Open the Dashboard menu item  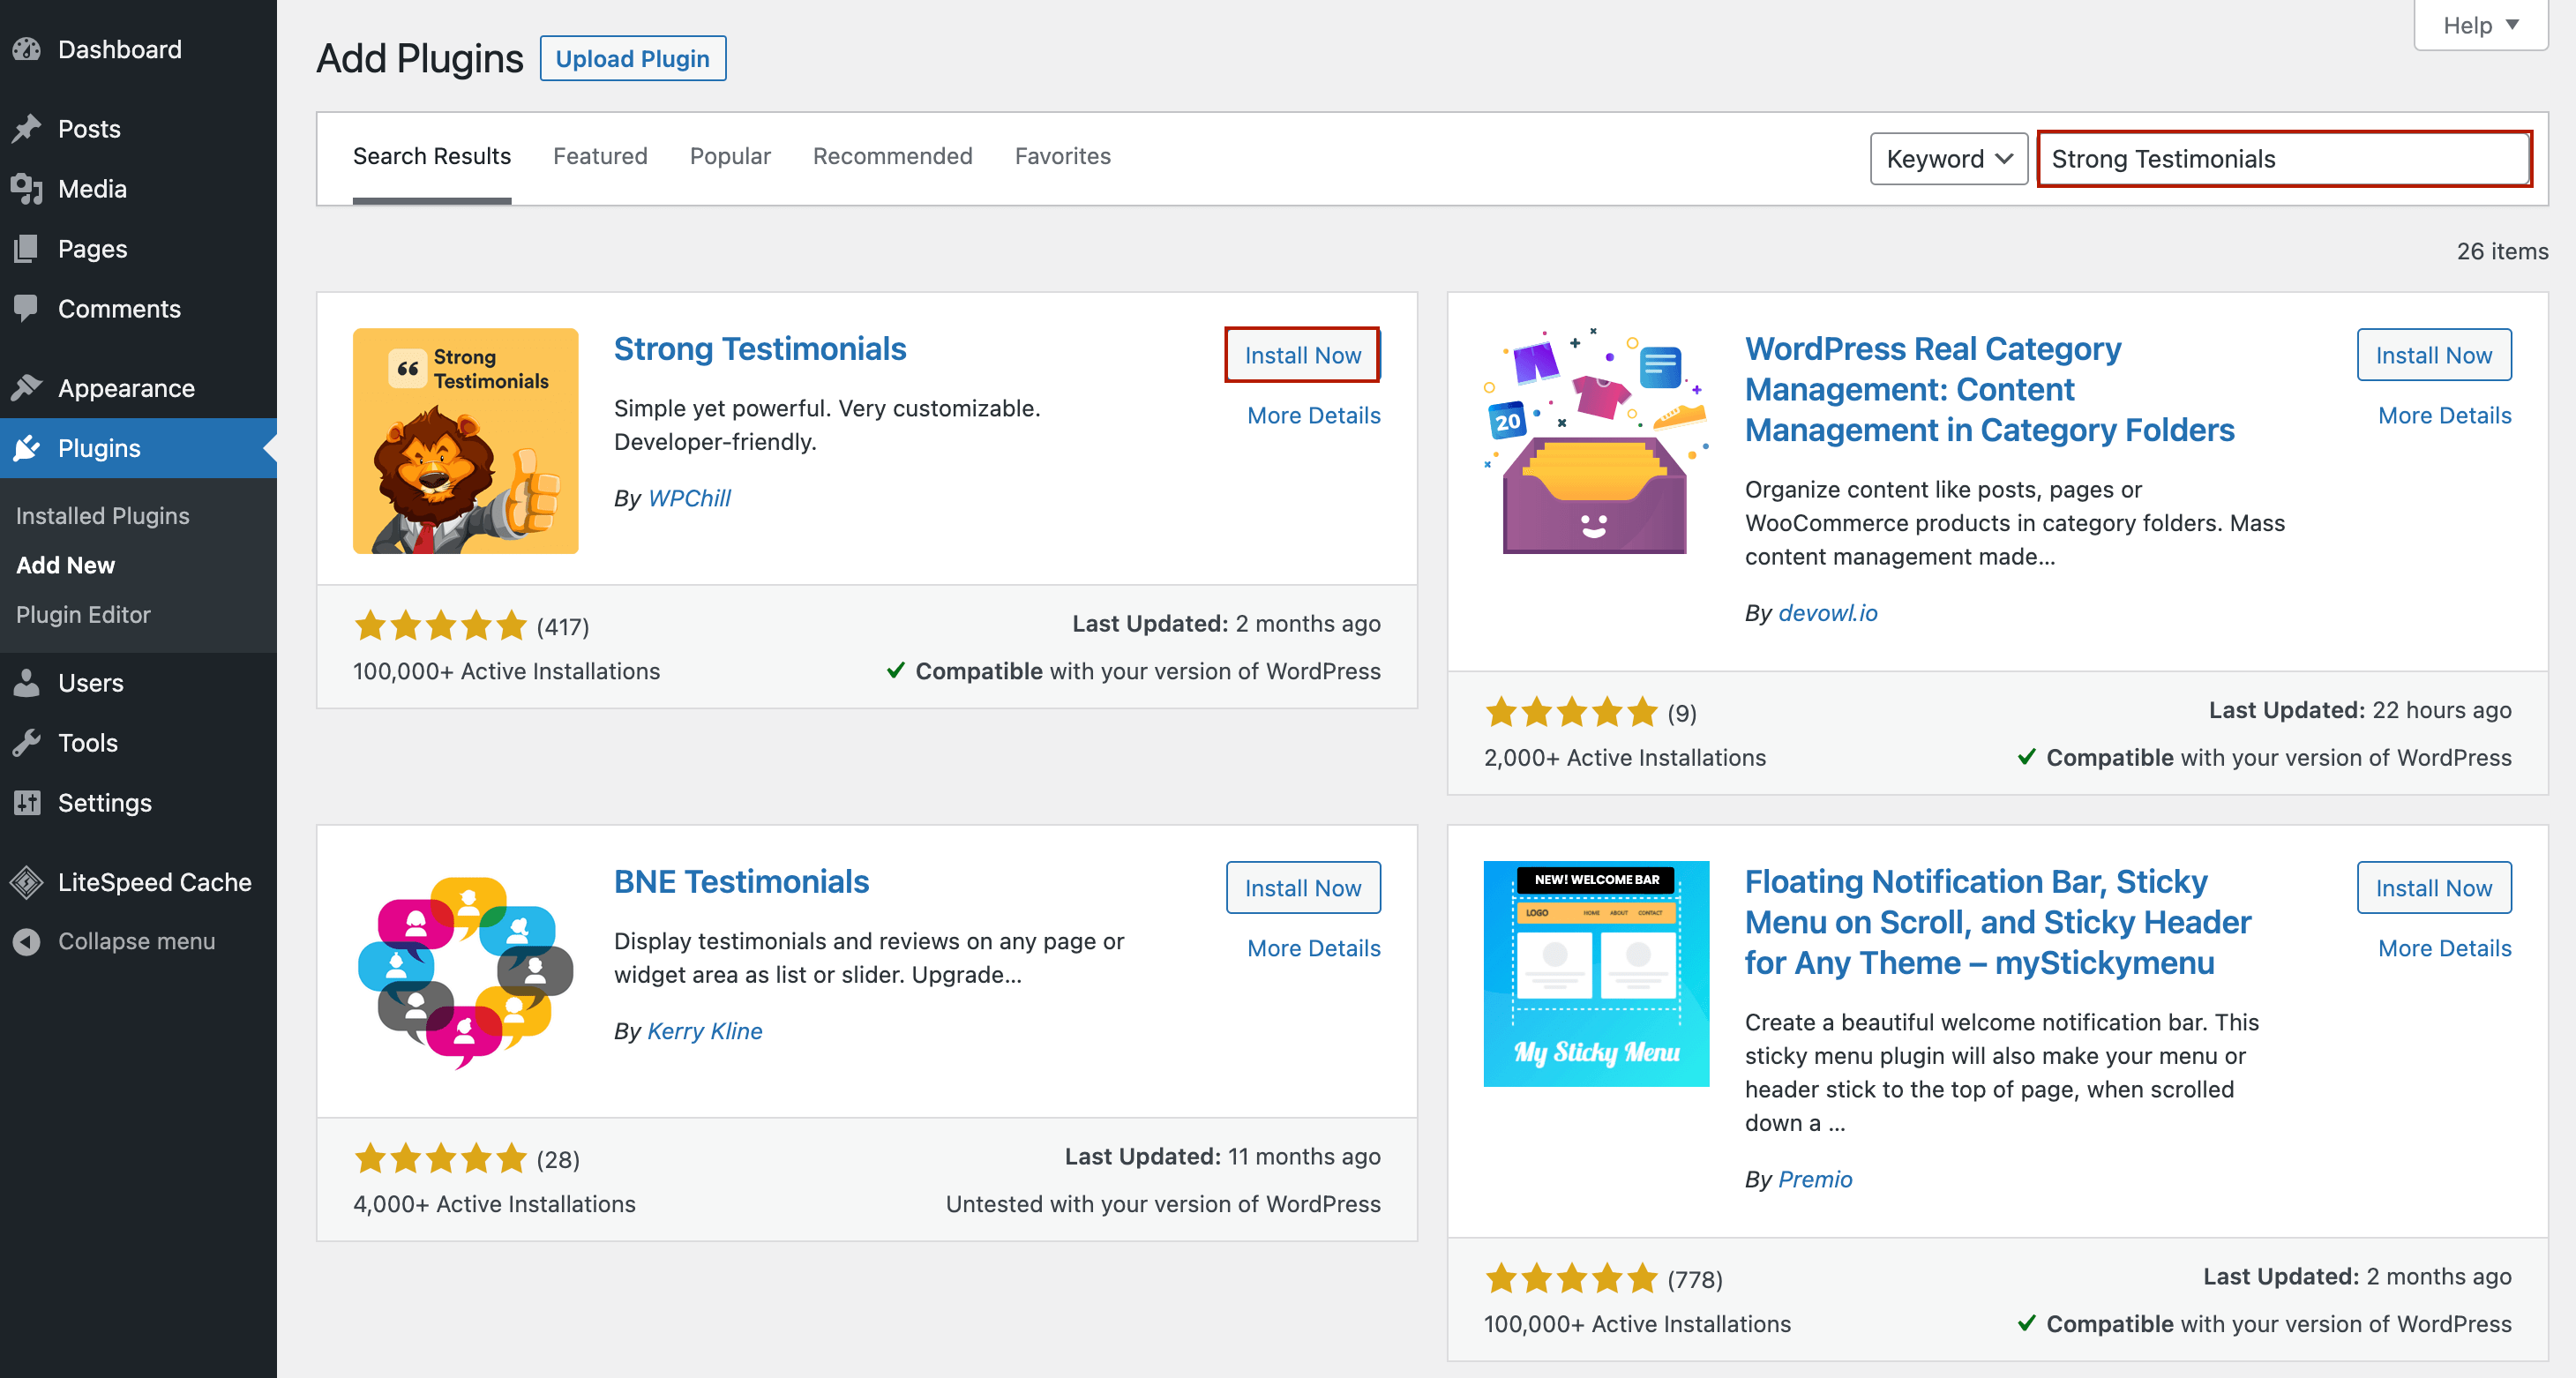click(x=138, y=49)
